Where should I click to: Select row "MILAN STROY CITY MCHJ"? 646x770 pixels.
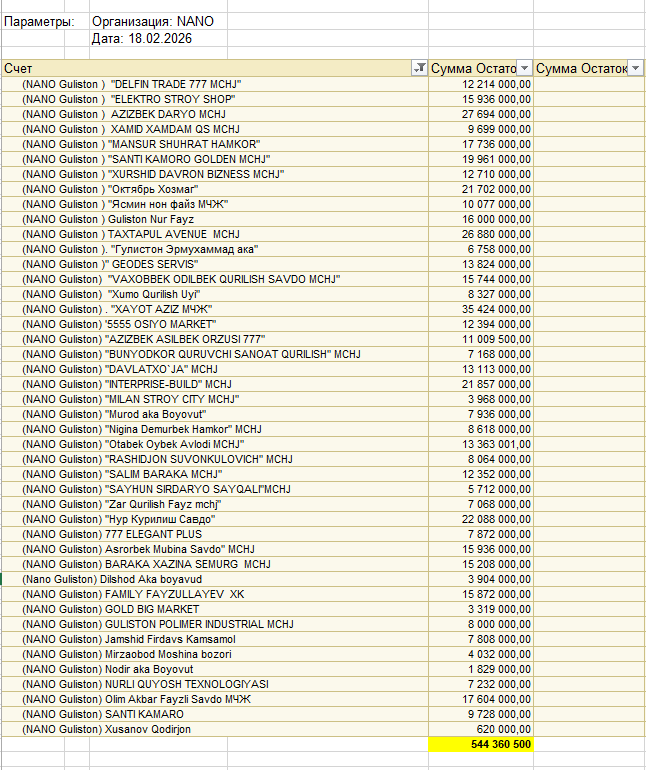tap(215, 399)
